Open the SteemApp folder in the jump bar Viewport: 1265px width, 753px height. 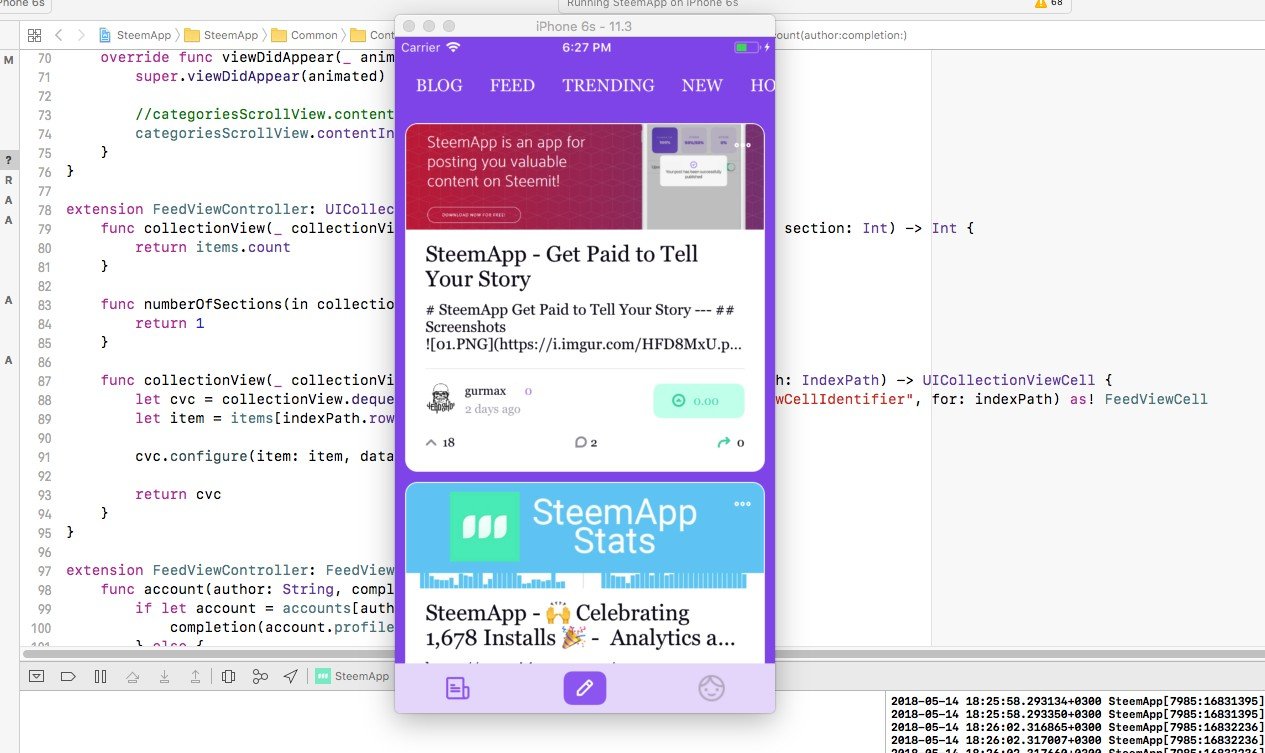[222, 35]
